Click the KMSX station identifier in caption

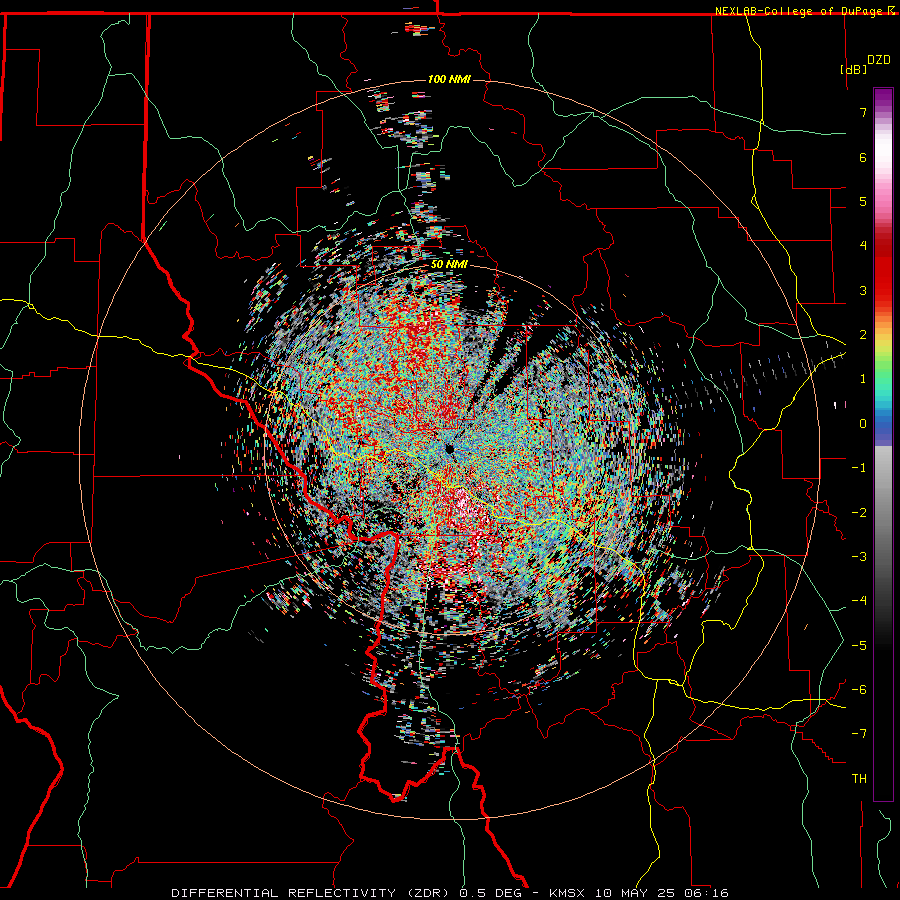click(569, 893)
